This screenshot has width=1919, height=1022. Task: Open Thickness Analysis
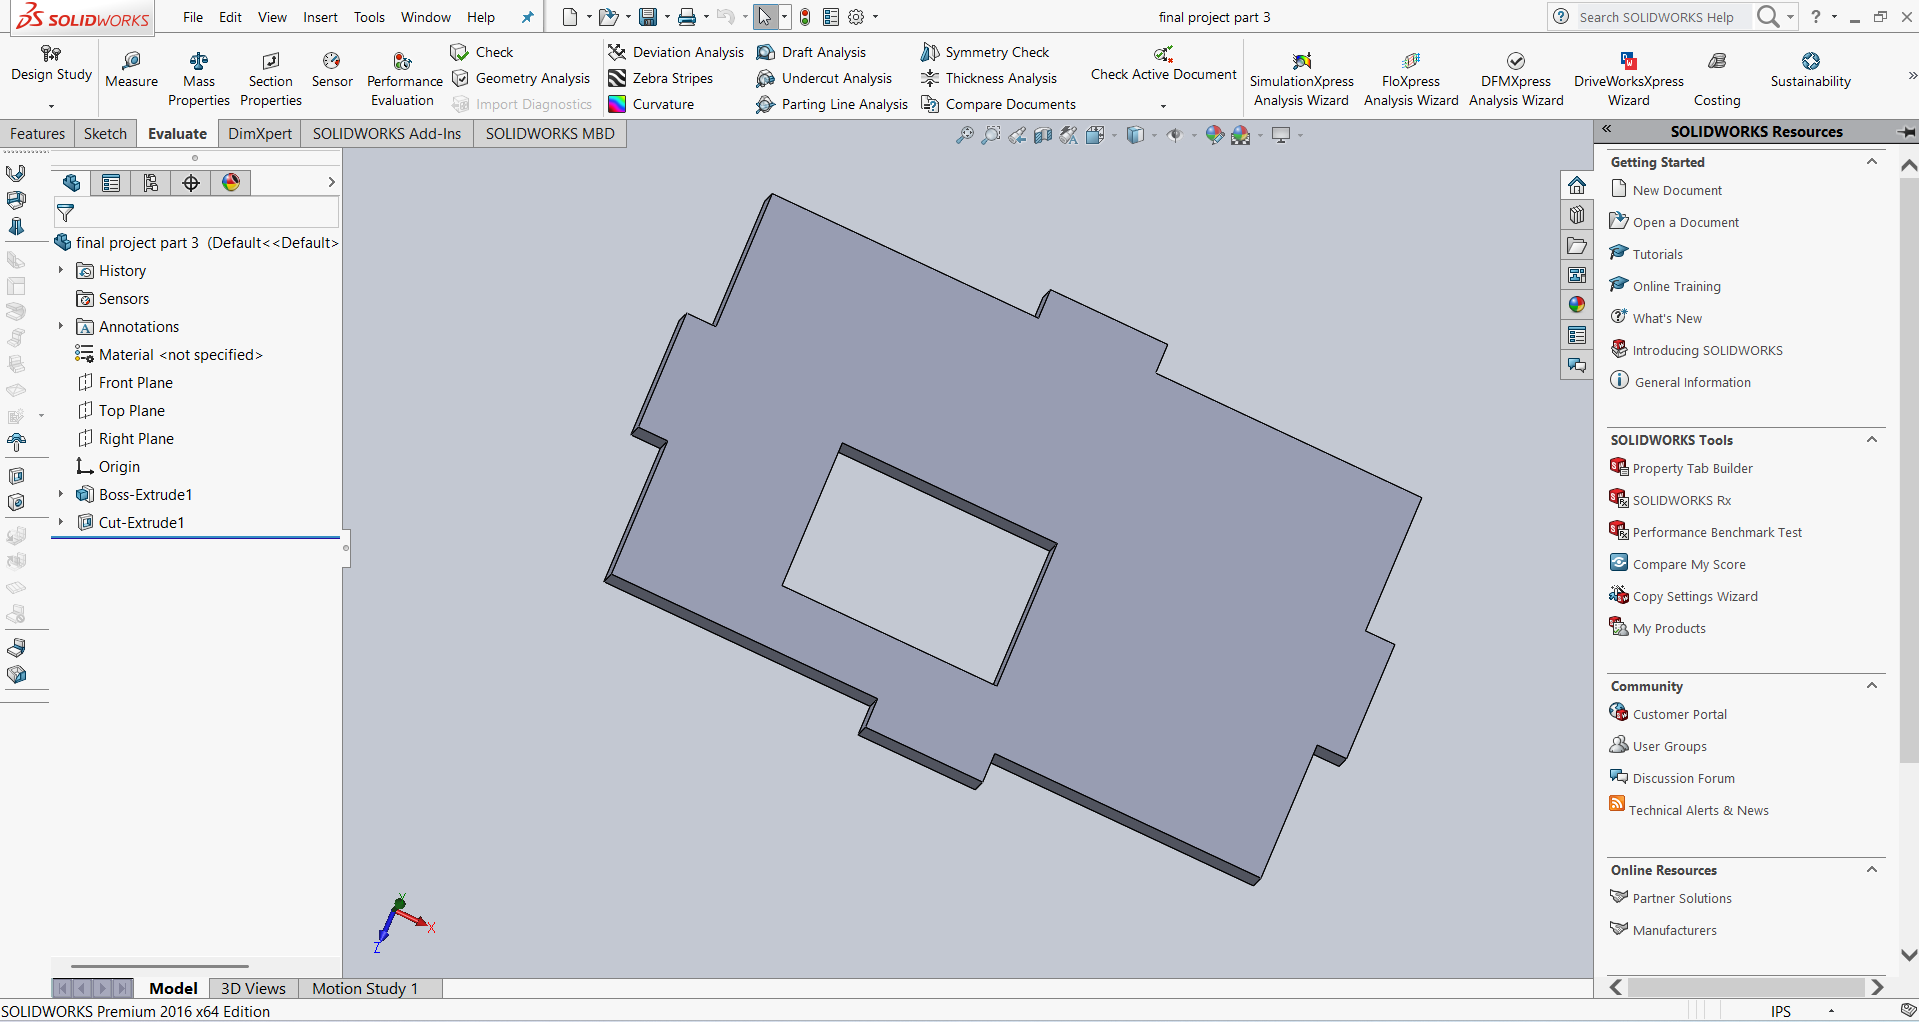[x=989, y=78]
